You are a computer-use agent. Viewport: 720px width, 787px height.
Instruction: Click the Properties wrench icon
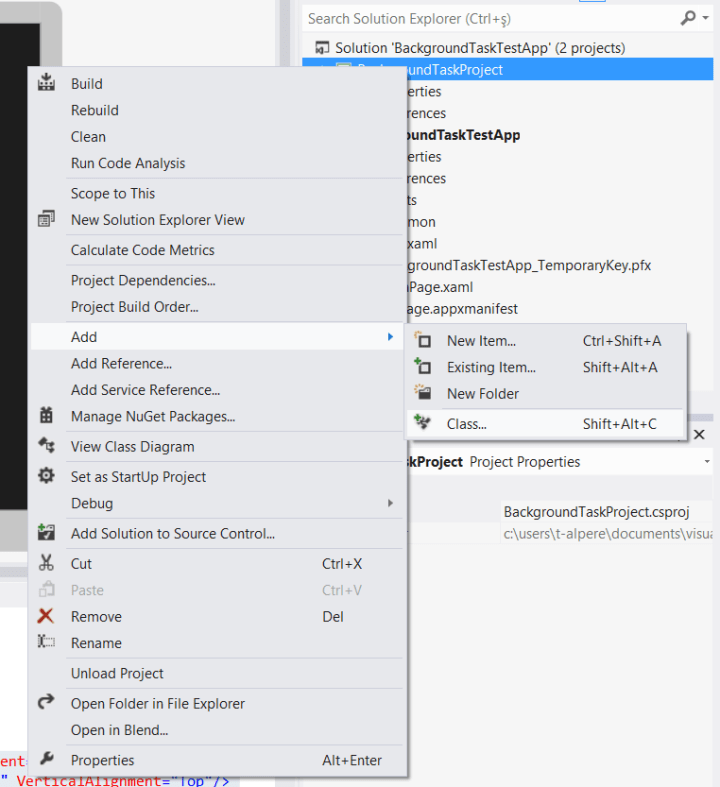click(x=46, y=760)
